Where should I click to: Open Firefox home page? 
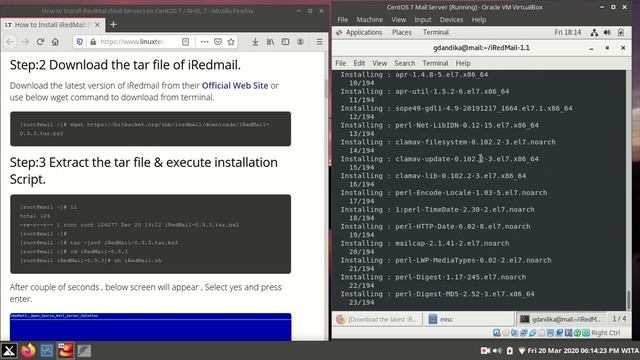[x=55, y=42]
